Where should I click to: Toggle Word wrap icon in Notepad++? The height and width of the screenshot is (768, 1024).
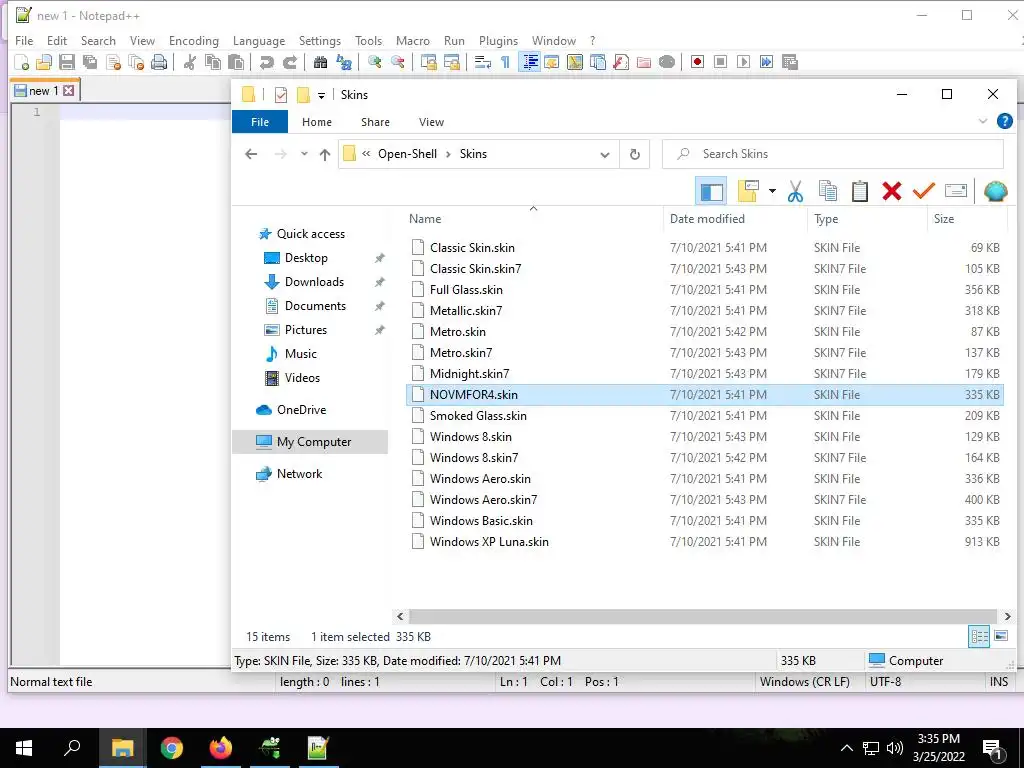pyautogui.click(x=483, y=62)
